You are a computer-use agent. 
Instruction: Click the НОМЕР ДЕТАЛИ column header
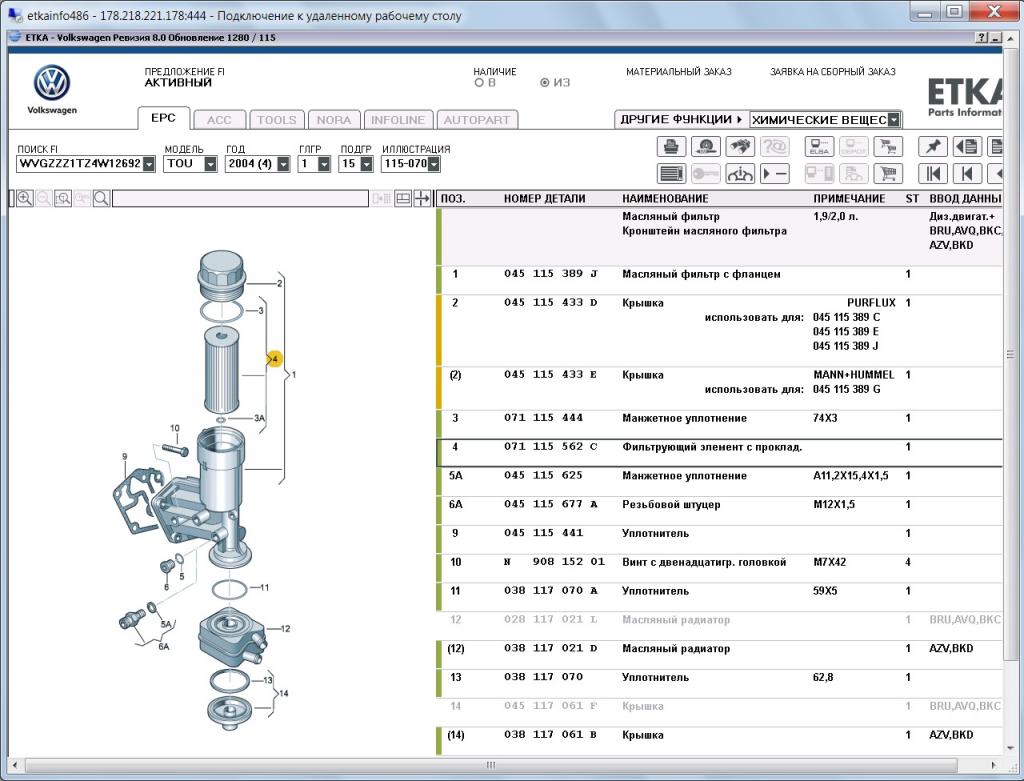pyautogui.click(x=544, y=199)
